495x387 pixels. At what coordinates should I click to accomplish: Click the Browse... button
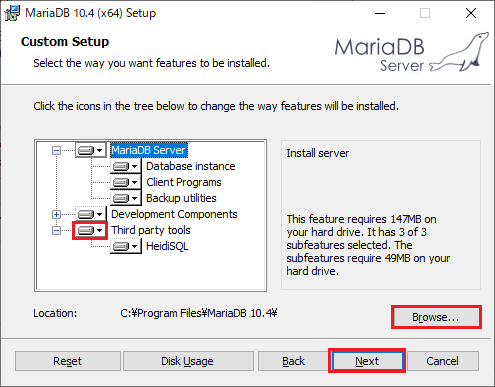tap(436, 317)
